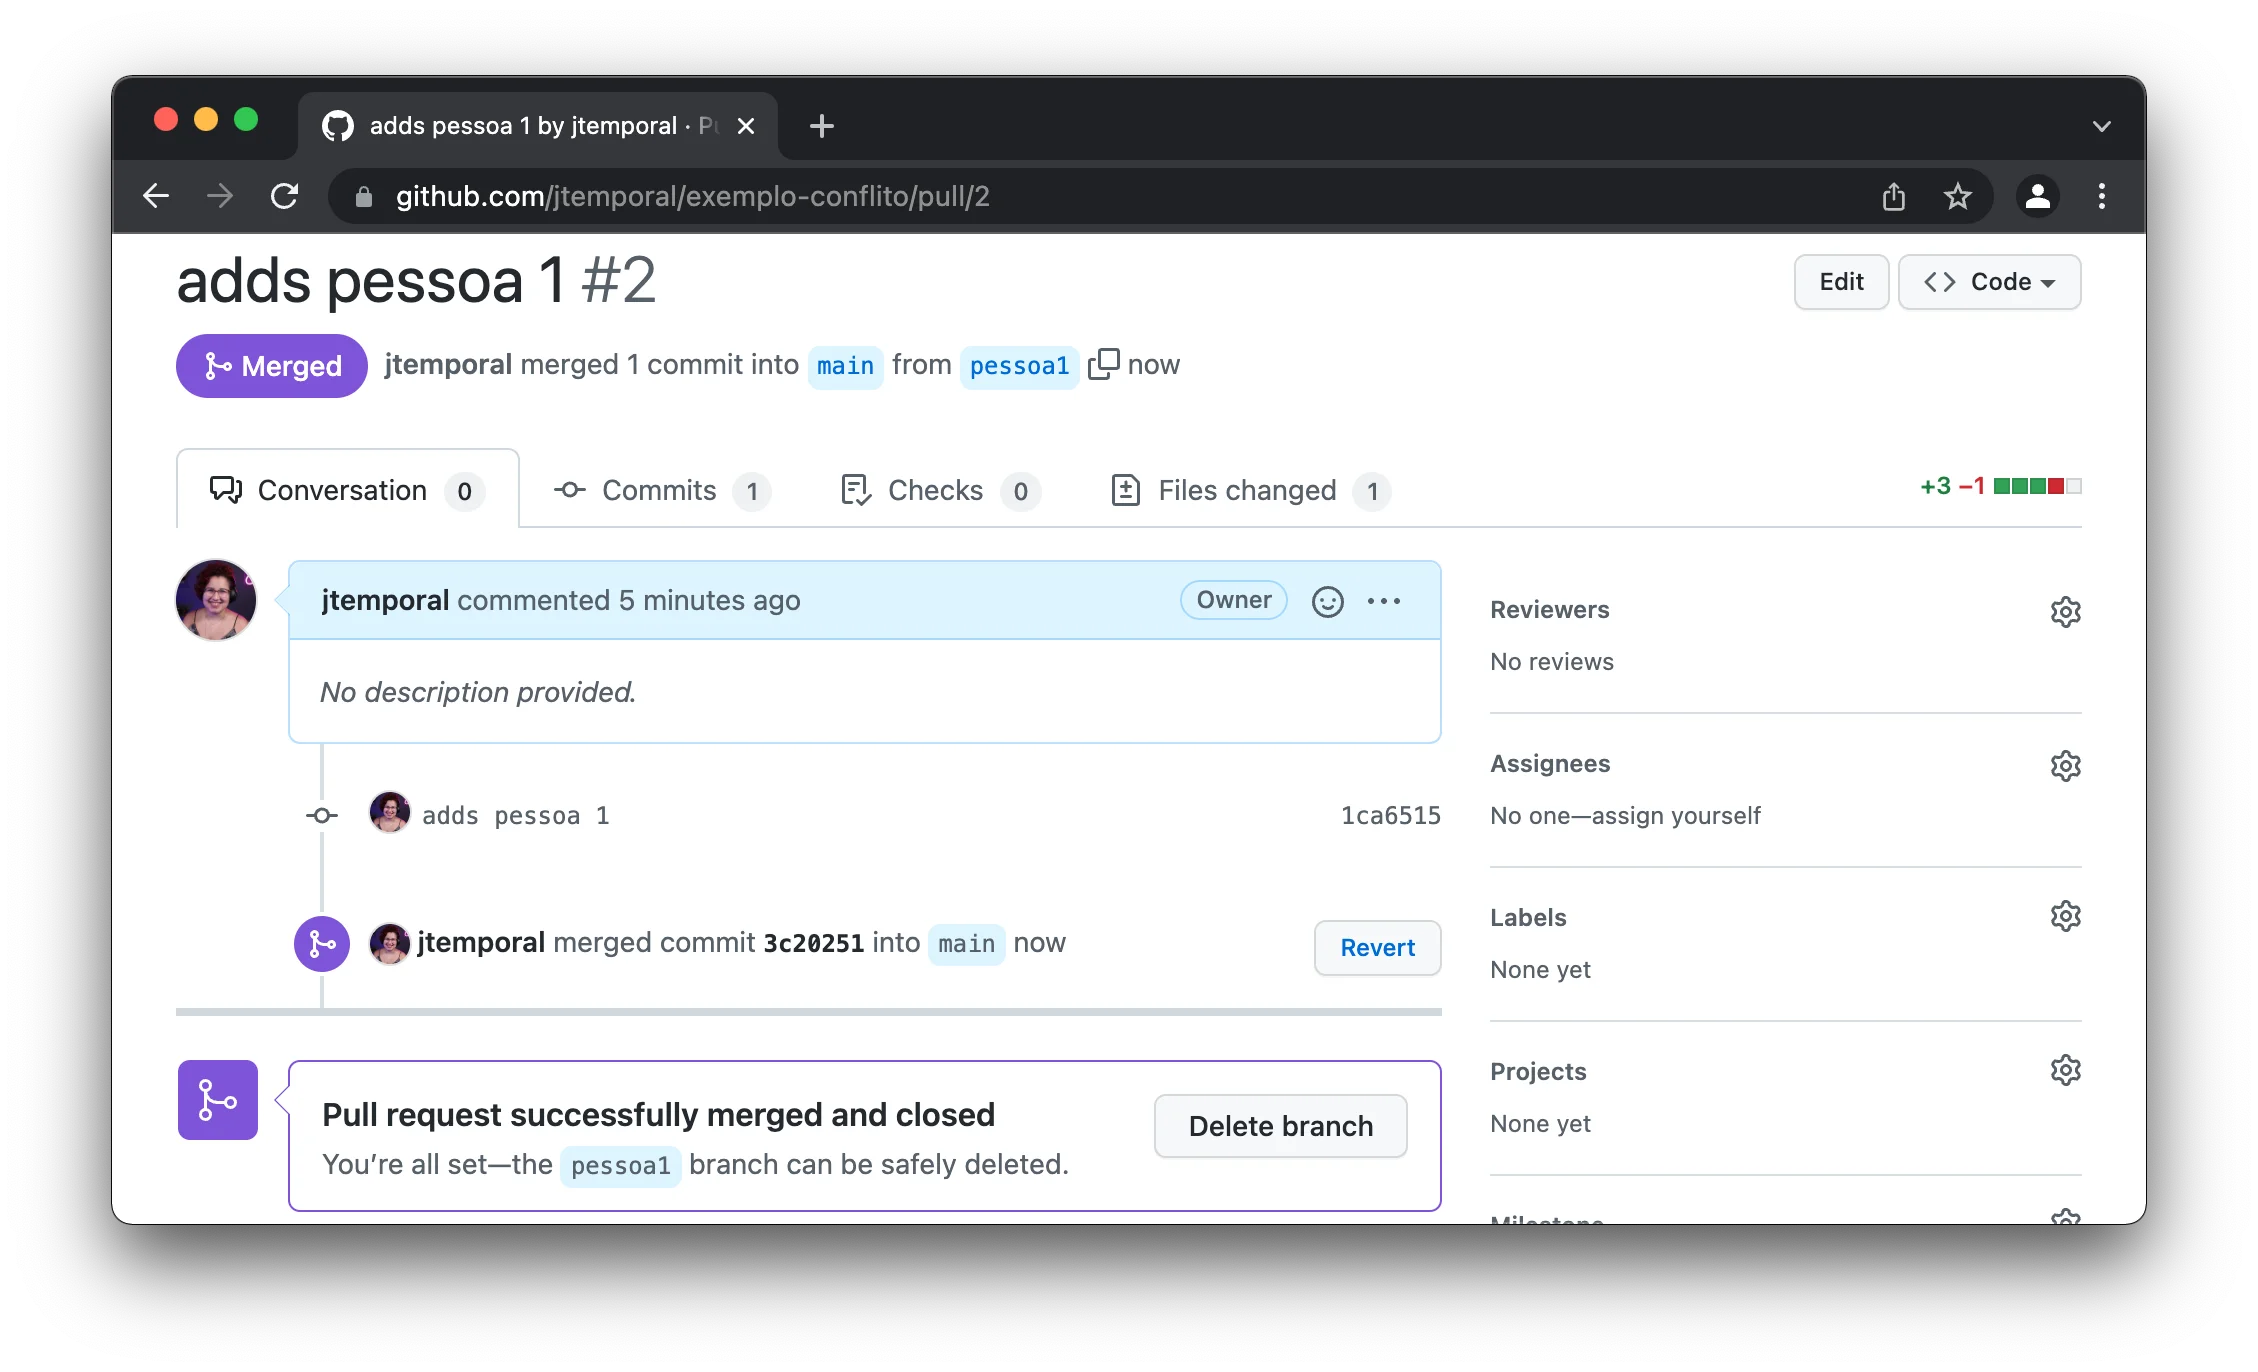Open commit 1ca6515 details
Image resolution: width=2258 pixels, height=1372 pixels.
pos(1390,815)
